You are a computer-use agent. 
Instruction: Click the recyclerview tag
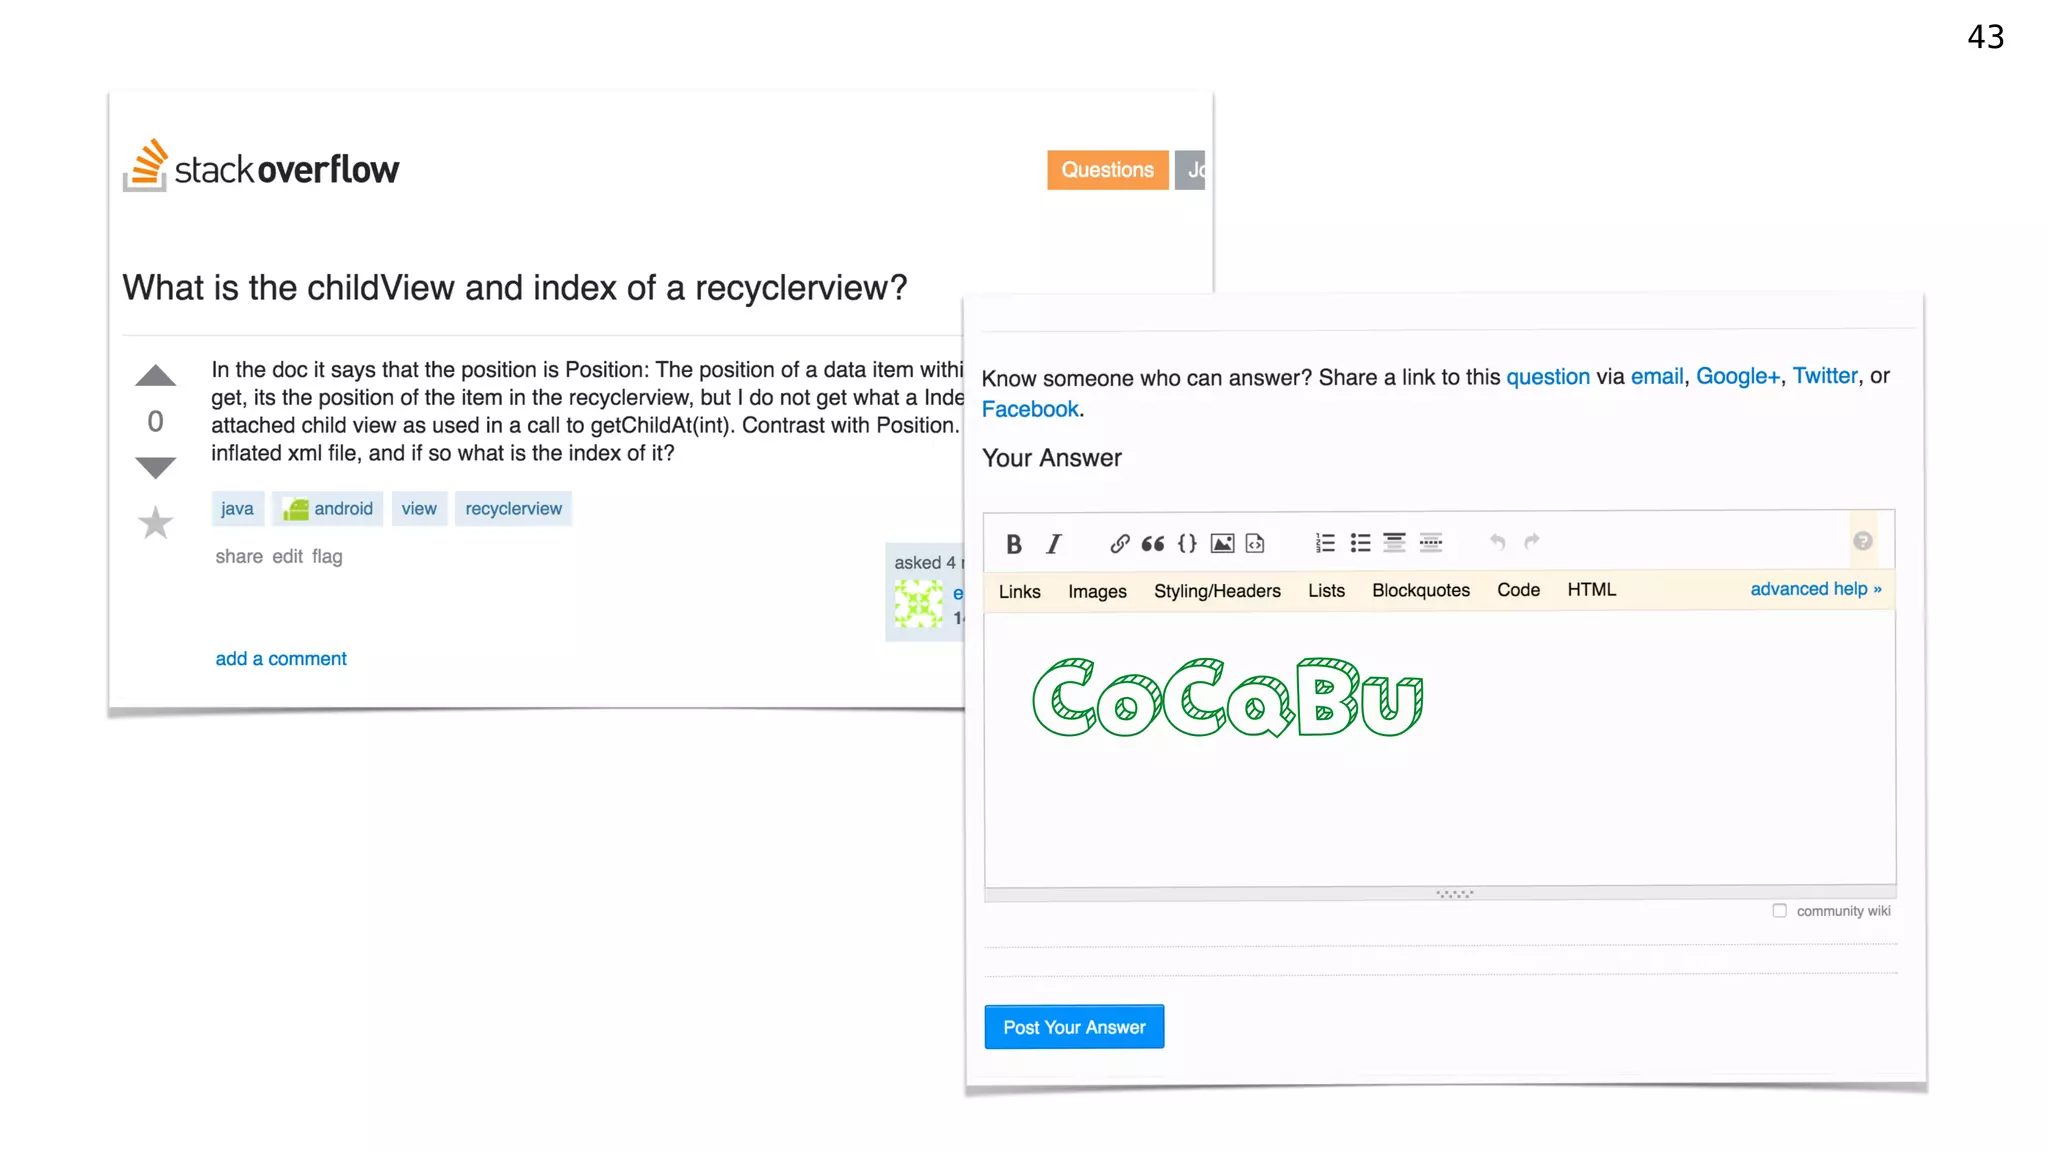[513, 508]
